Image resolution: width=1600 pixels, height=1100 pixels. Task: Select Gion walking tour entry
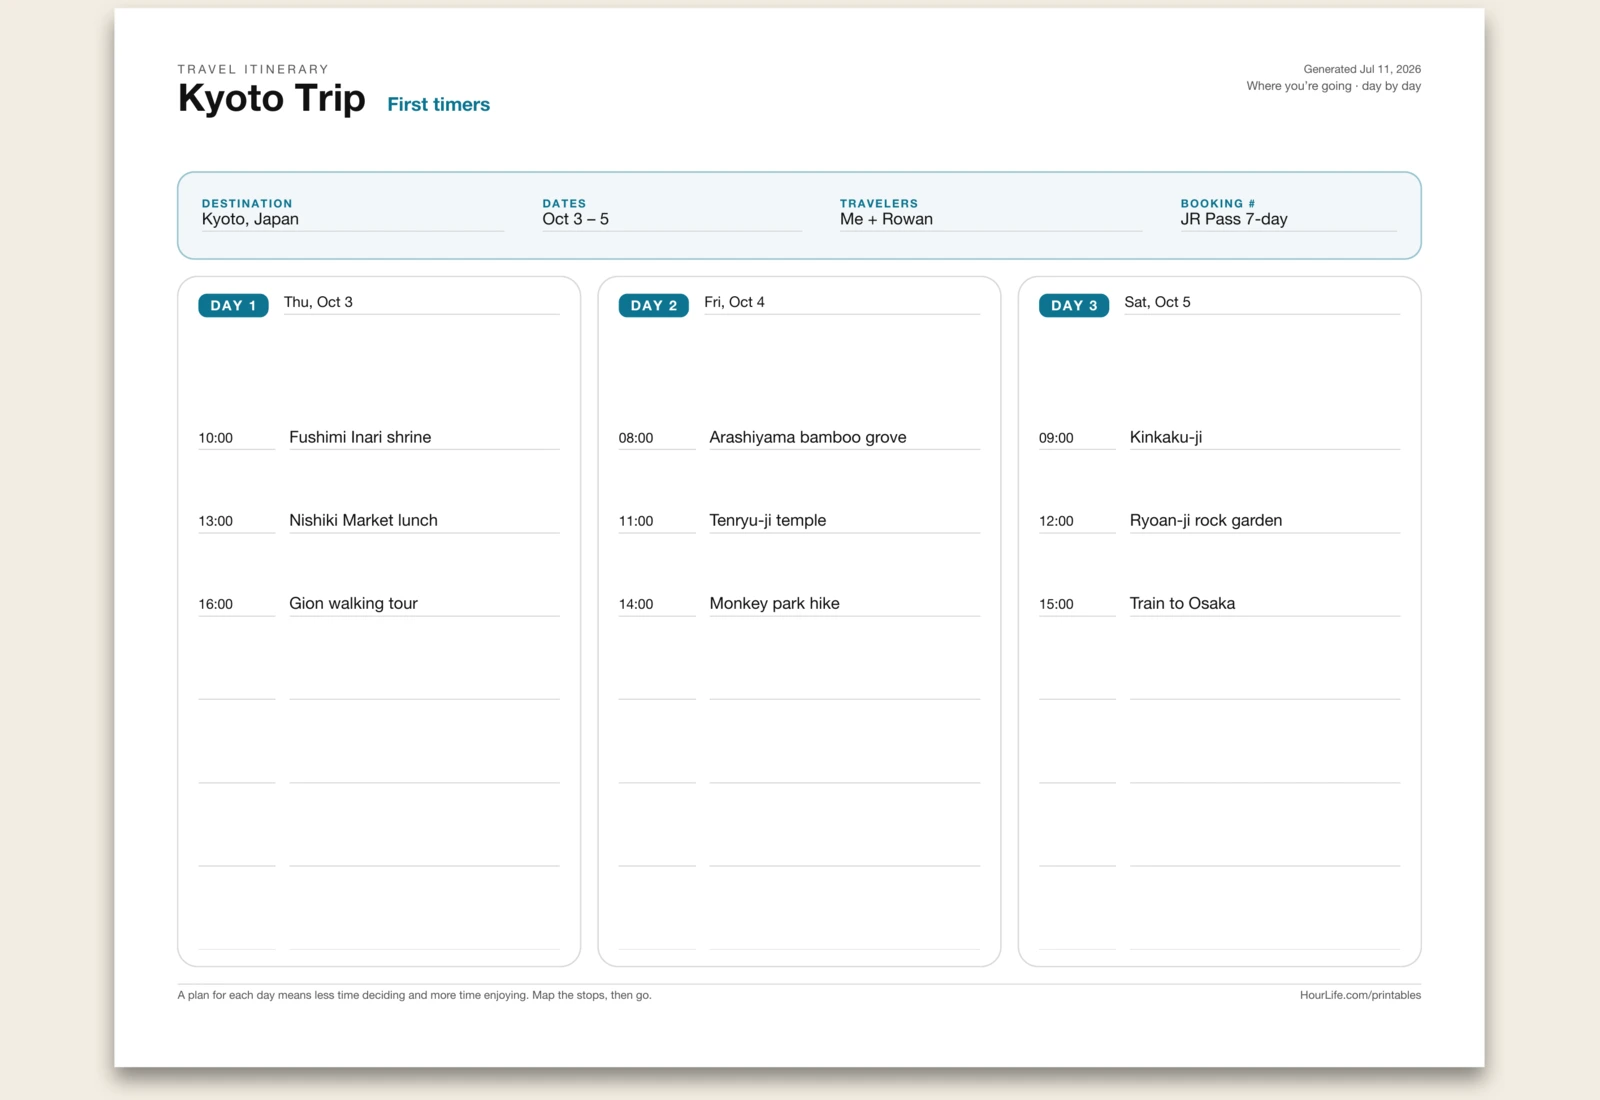[424, 603]
